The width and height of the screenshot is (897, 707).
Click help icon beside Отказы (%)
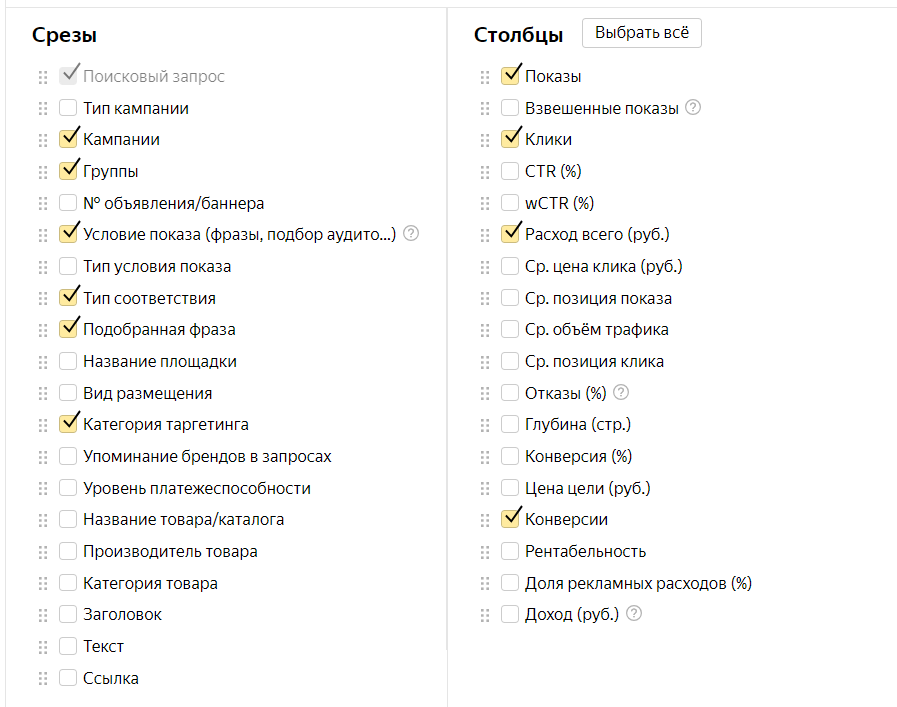point(622,392)
